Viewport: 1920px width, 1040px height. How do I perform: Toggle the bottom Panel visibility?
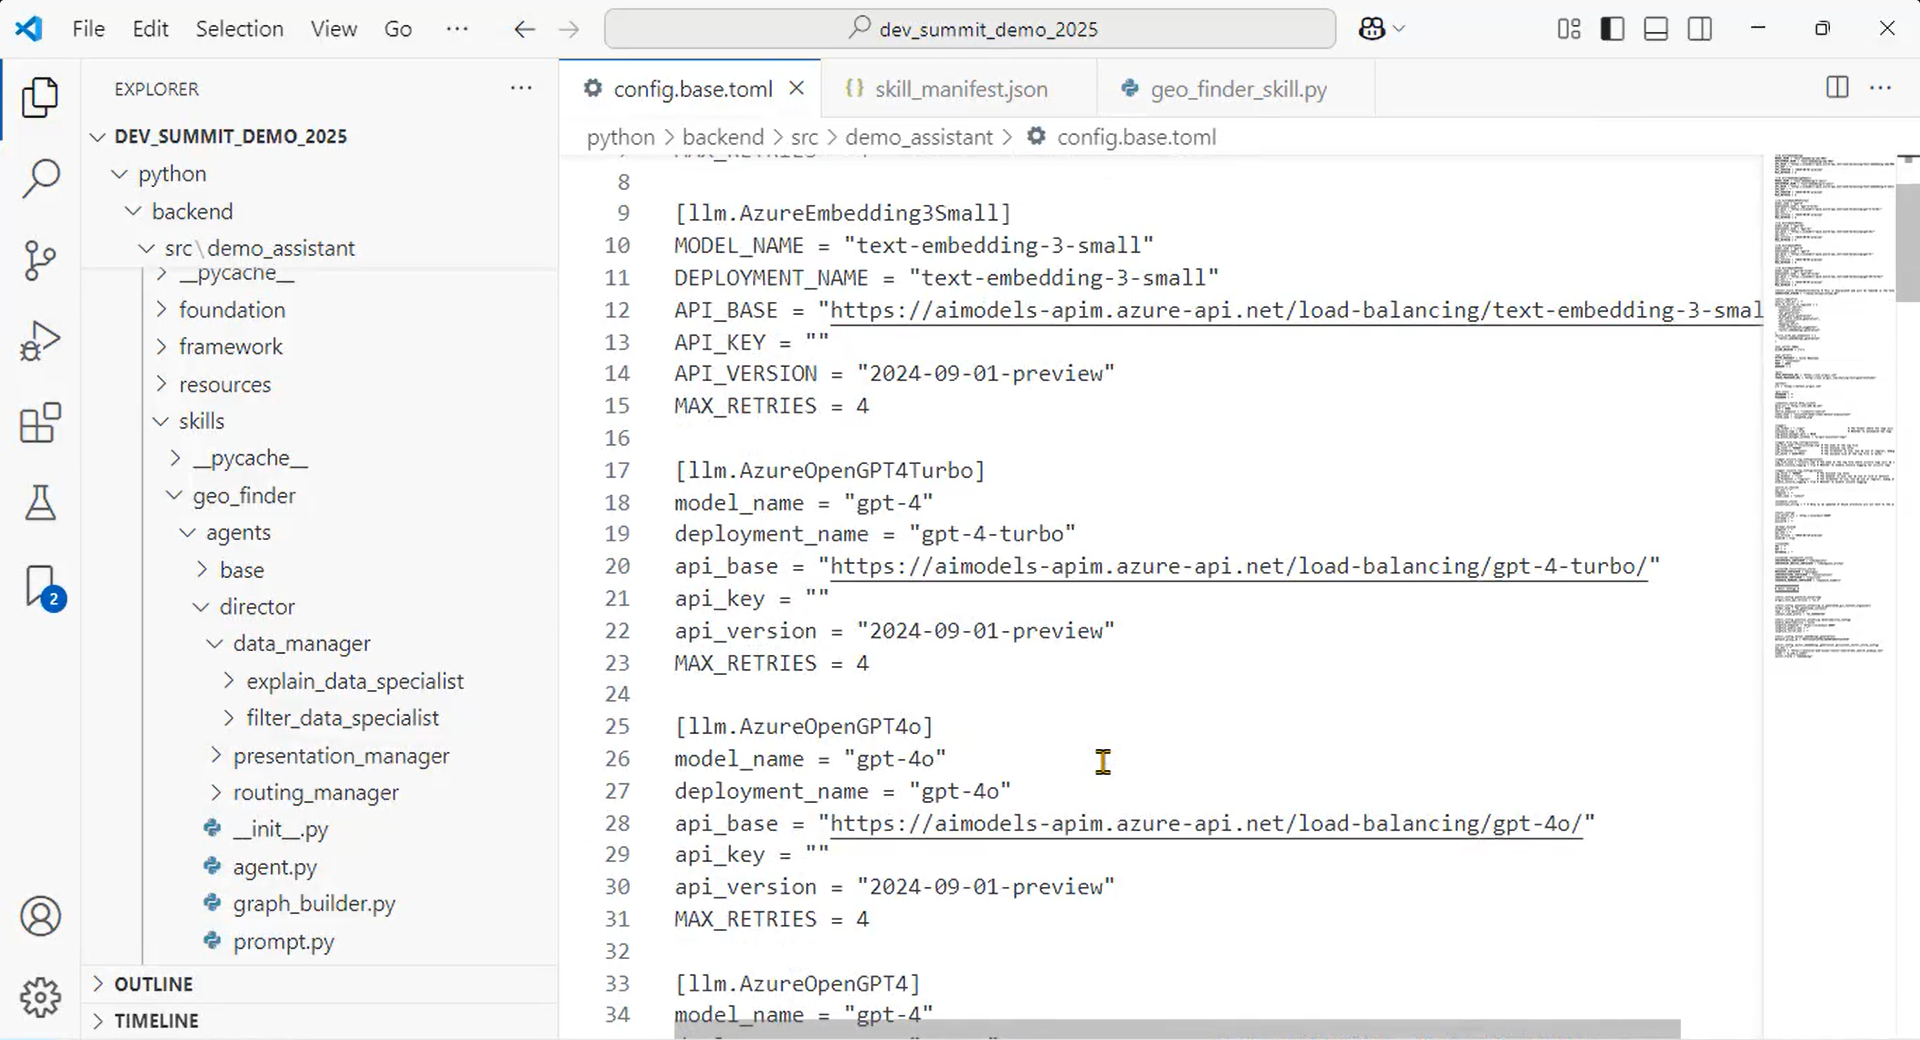coord(1655,28)
